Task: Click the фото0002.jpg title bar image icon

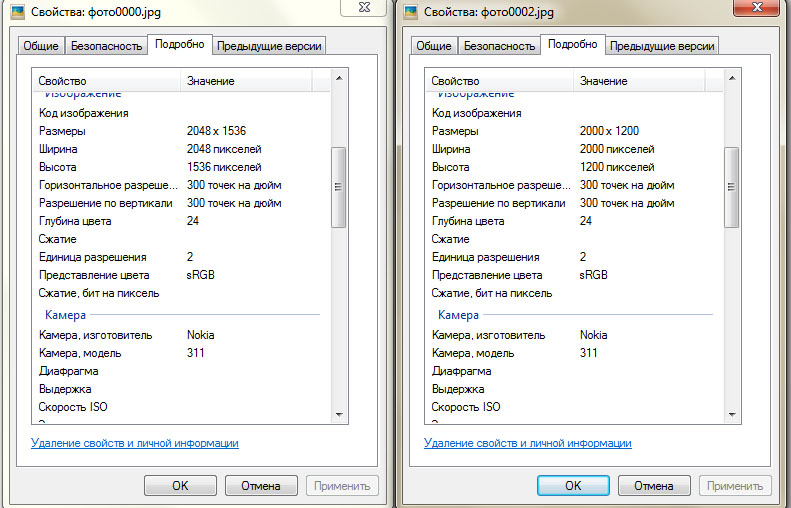Action: coord(411,12)
